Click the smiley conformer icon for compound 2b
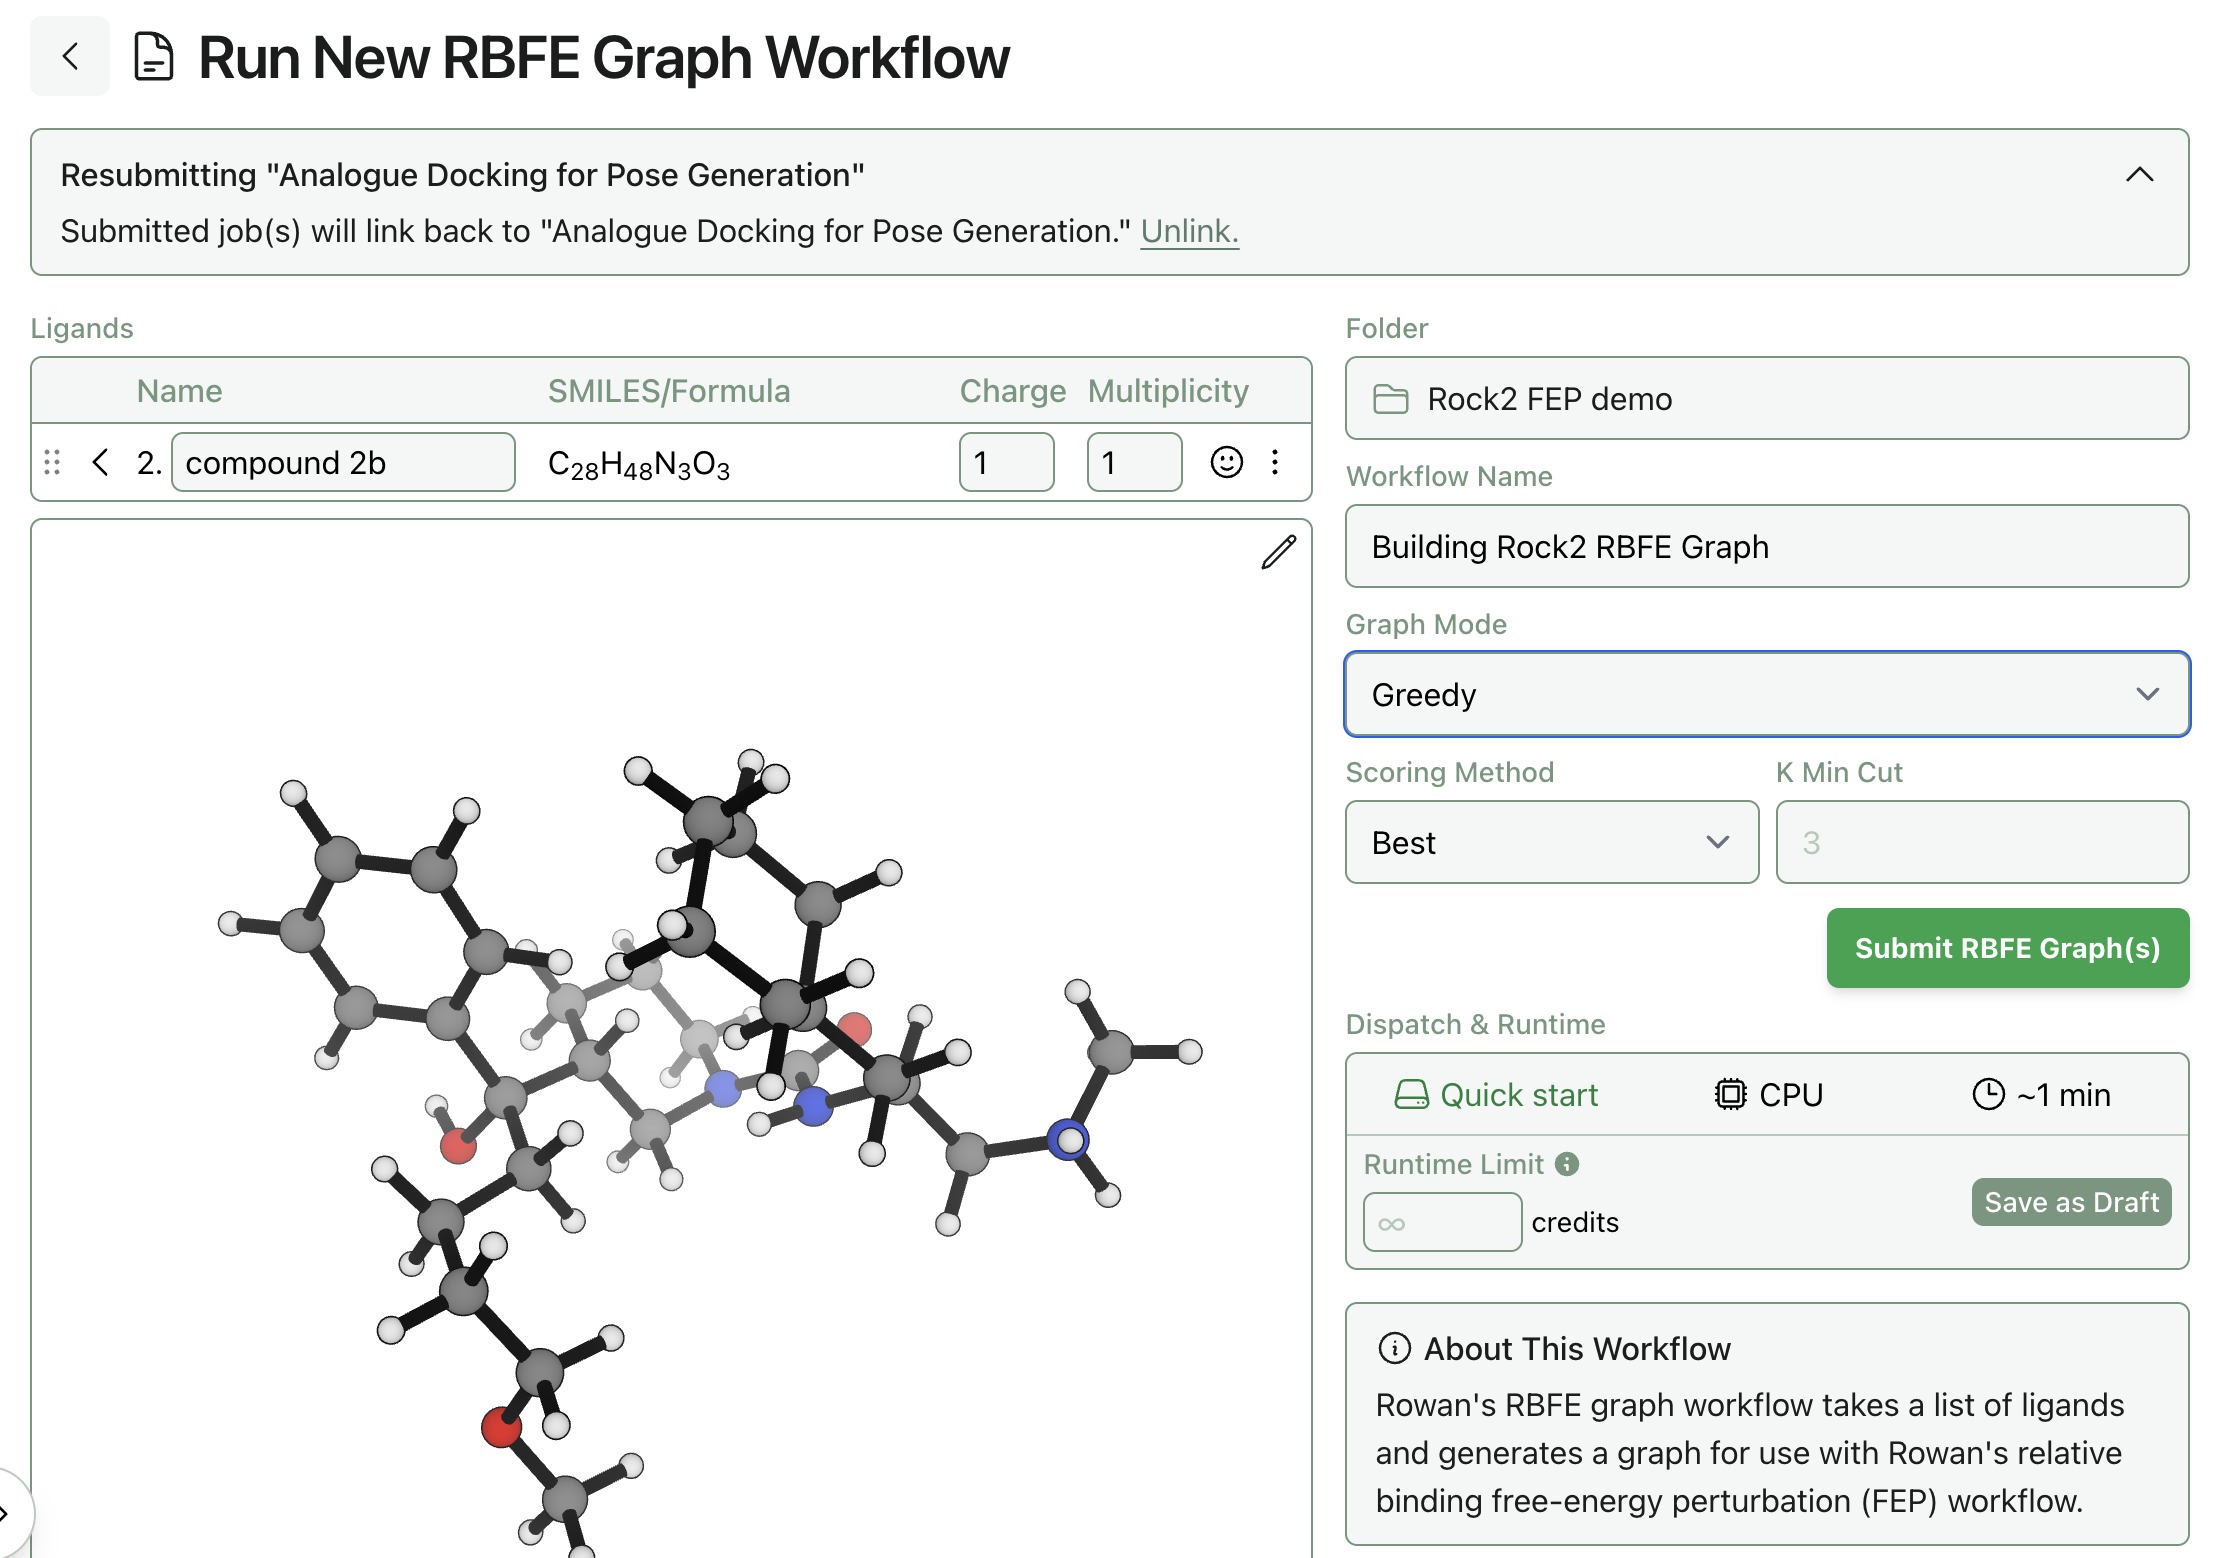This screenshot has width=2224, height=1558. tap(1226, 462)
